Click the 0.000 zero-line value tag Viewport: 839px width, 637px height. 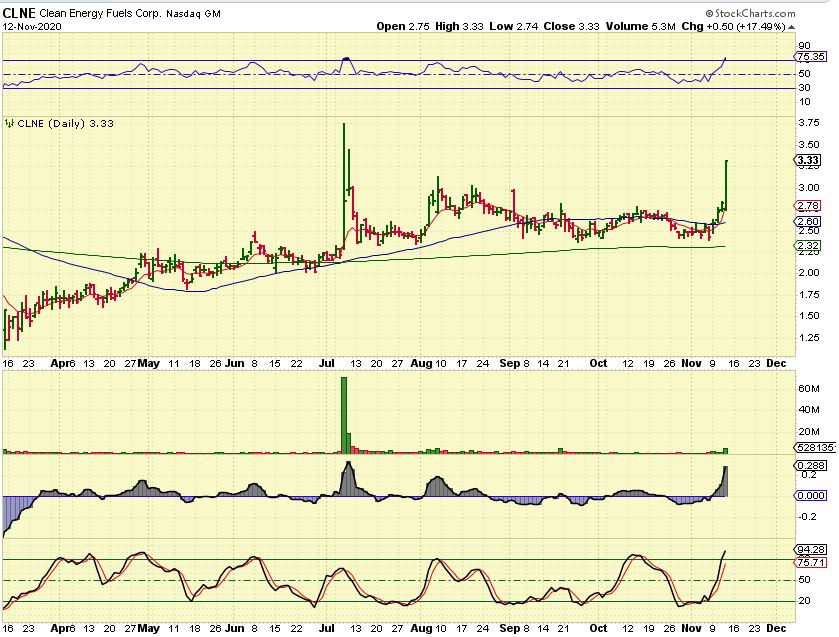(810, 496)
